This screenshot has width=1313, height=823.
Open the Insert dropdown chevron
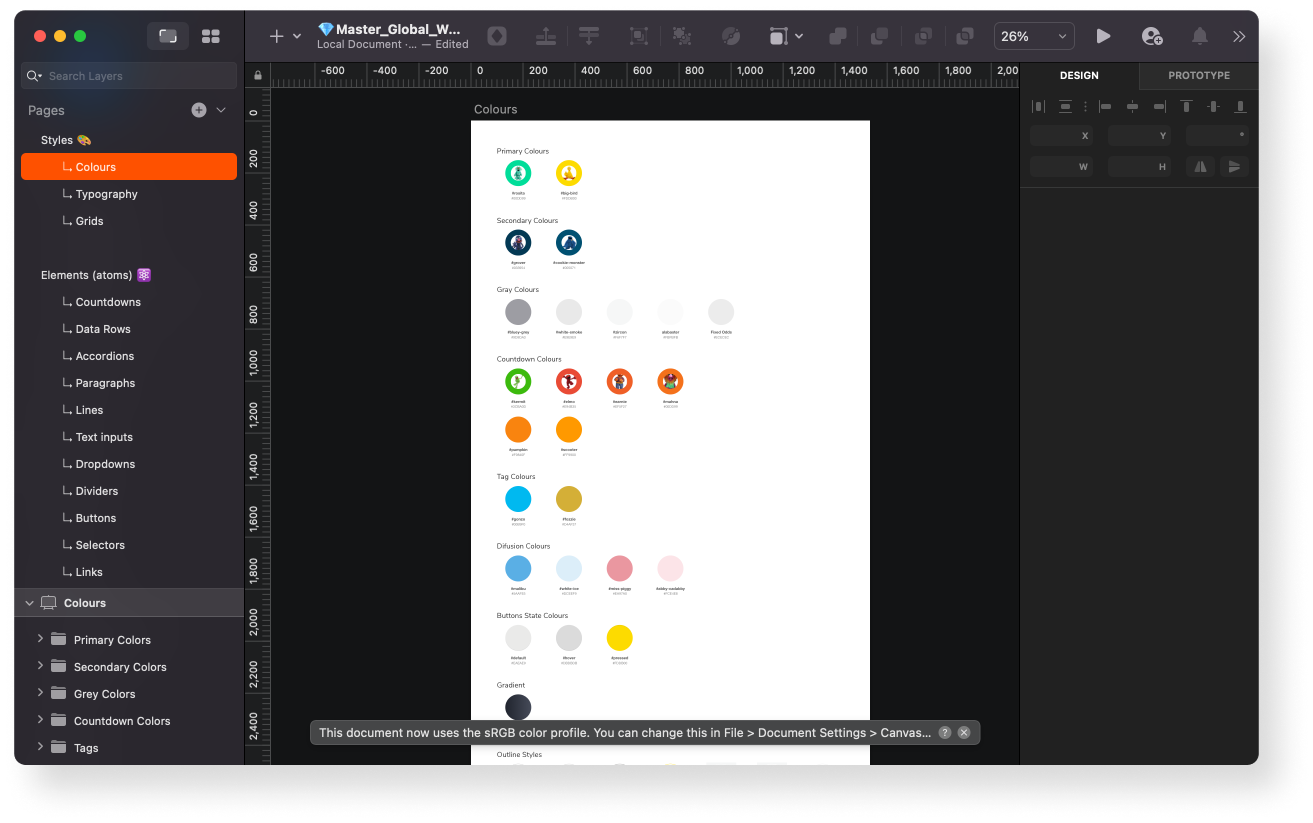click(x=297, y=36)
